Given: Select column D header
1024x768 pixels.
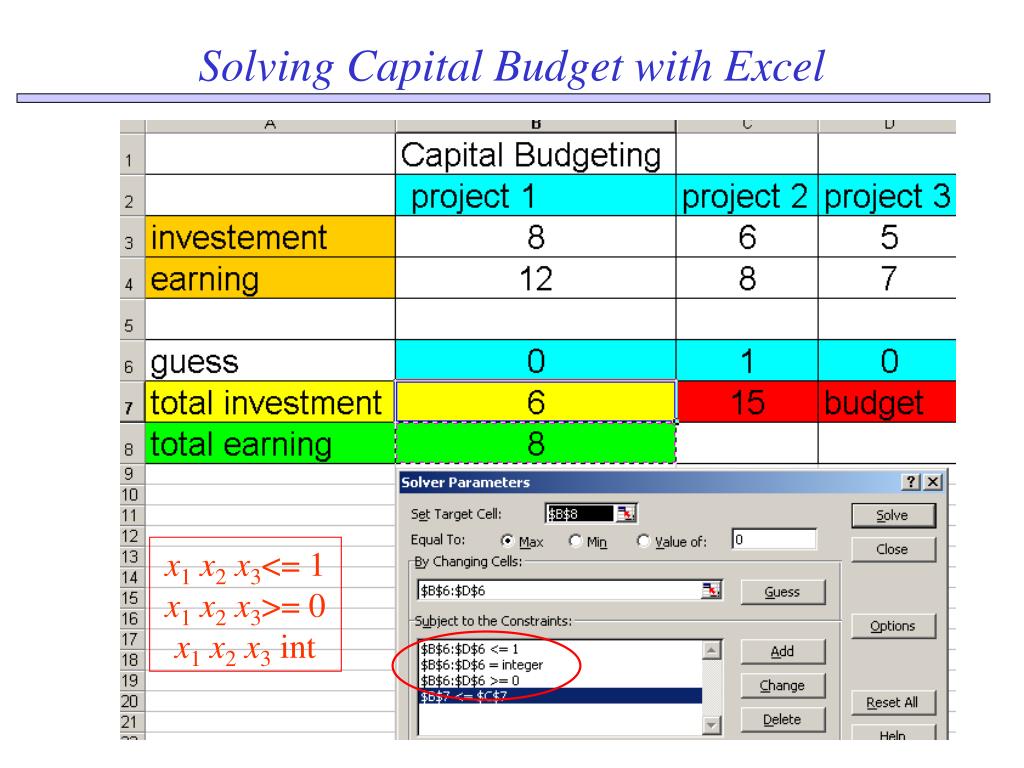Looking at the screenshot, I should click(x=888, y=125).
